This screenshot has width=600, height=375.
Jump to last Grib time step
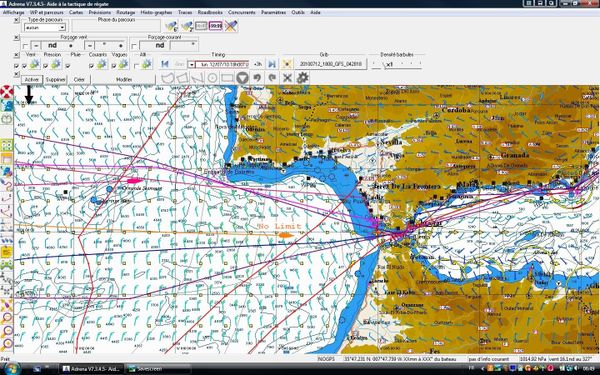pos(272,64)
